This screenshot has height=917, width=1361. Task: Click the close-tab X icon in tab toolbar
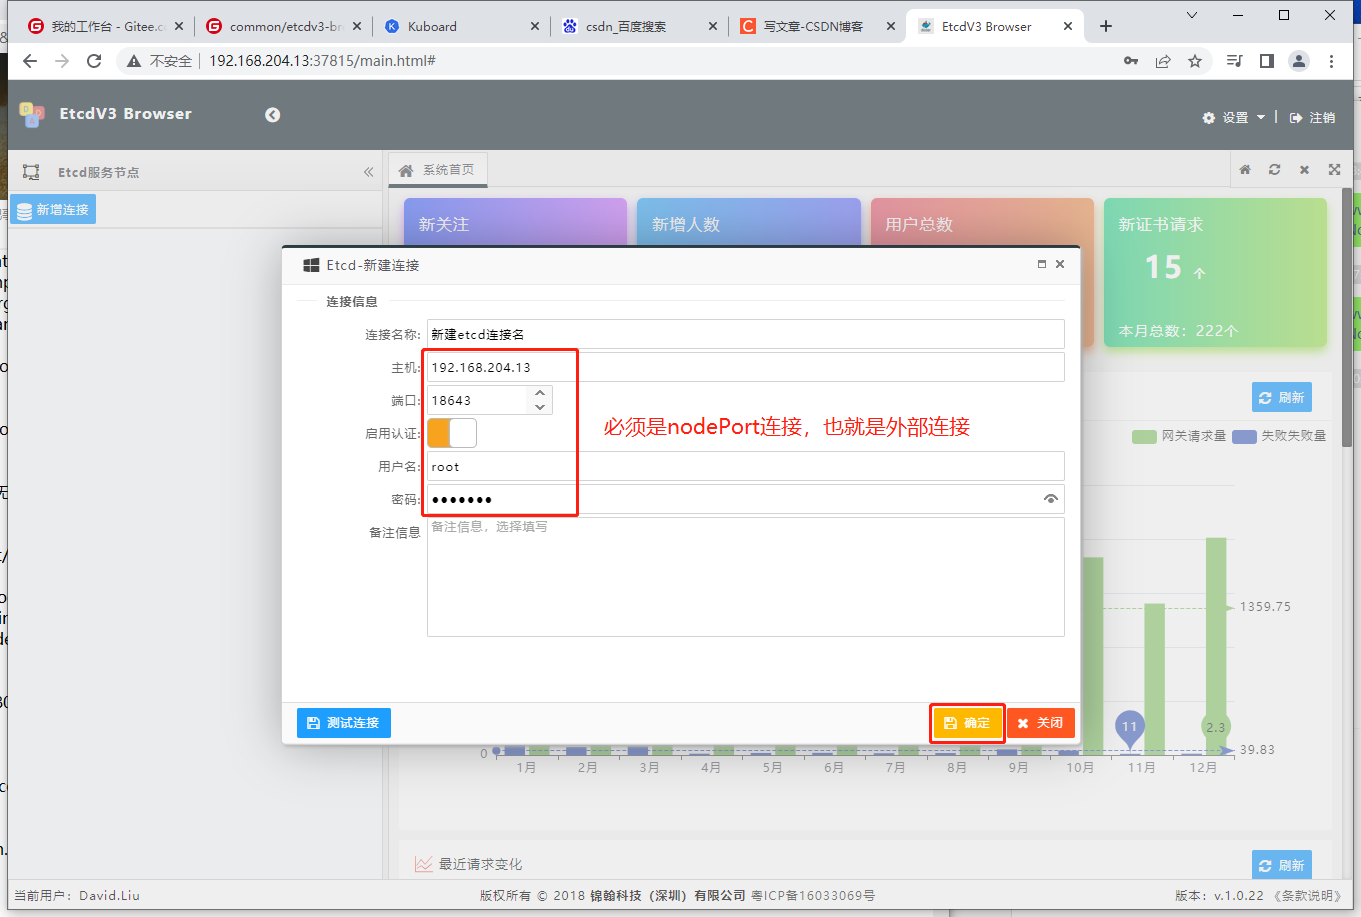pos(1304,170)
